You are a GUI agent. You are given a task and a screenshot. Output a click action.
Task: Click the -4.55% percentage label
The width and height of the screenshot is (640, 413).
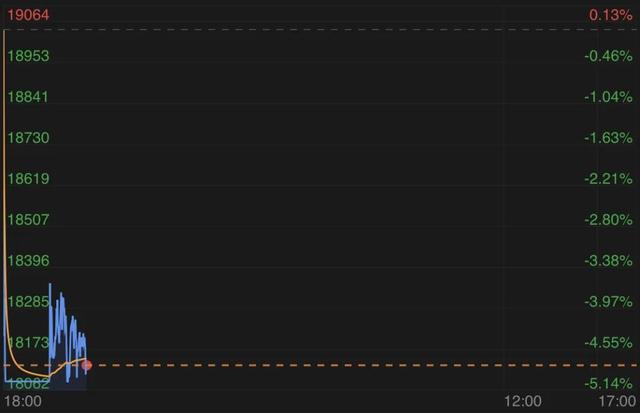pyautogui.click(x=608, y=342)
